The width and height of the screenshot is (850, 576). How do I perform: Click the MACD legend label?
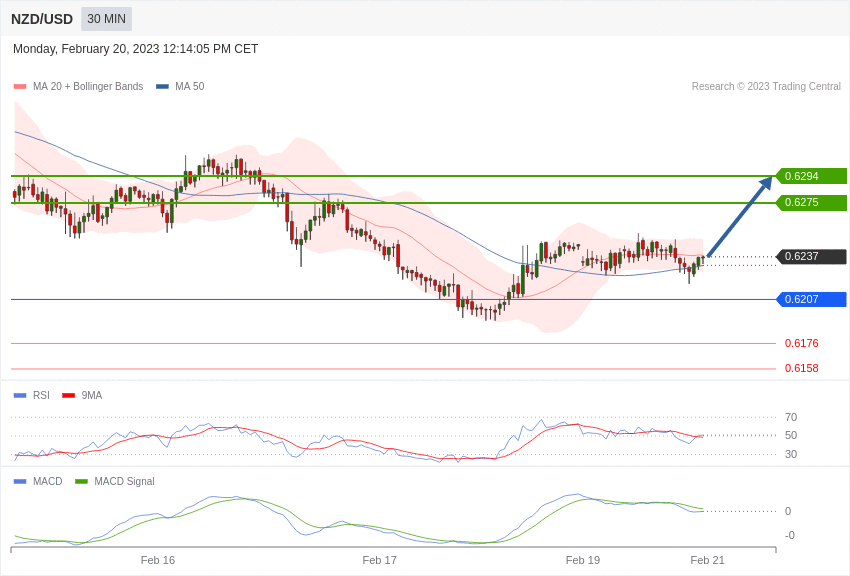point(48,481)
